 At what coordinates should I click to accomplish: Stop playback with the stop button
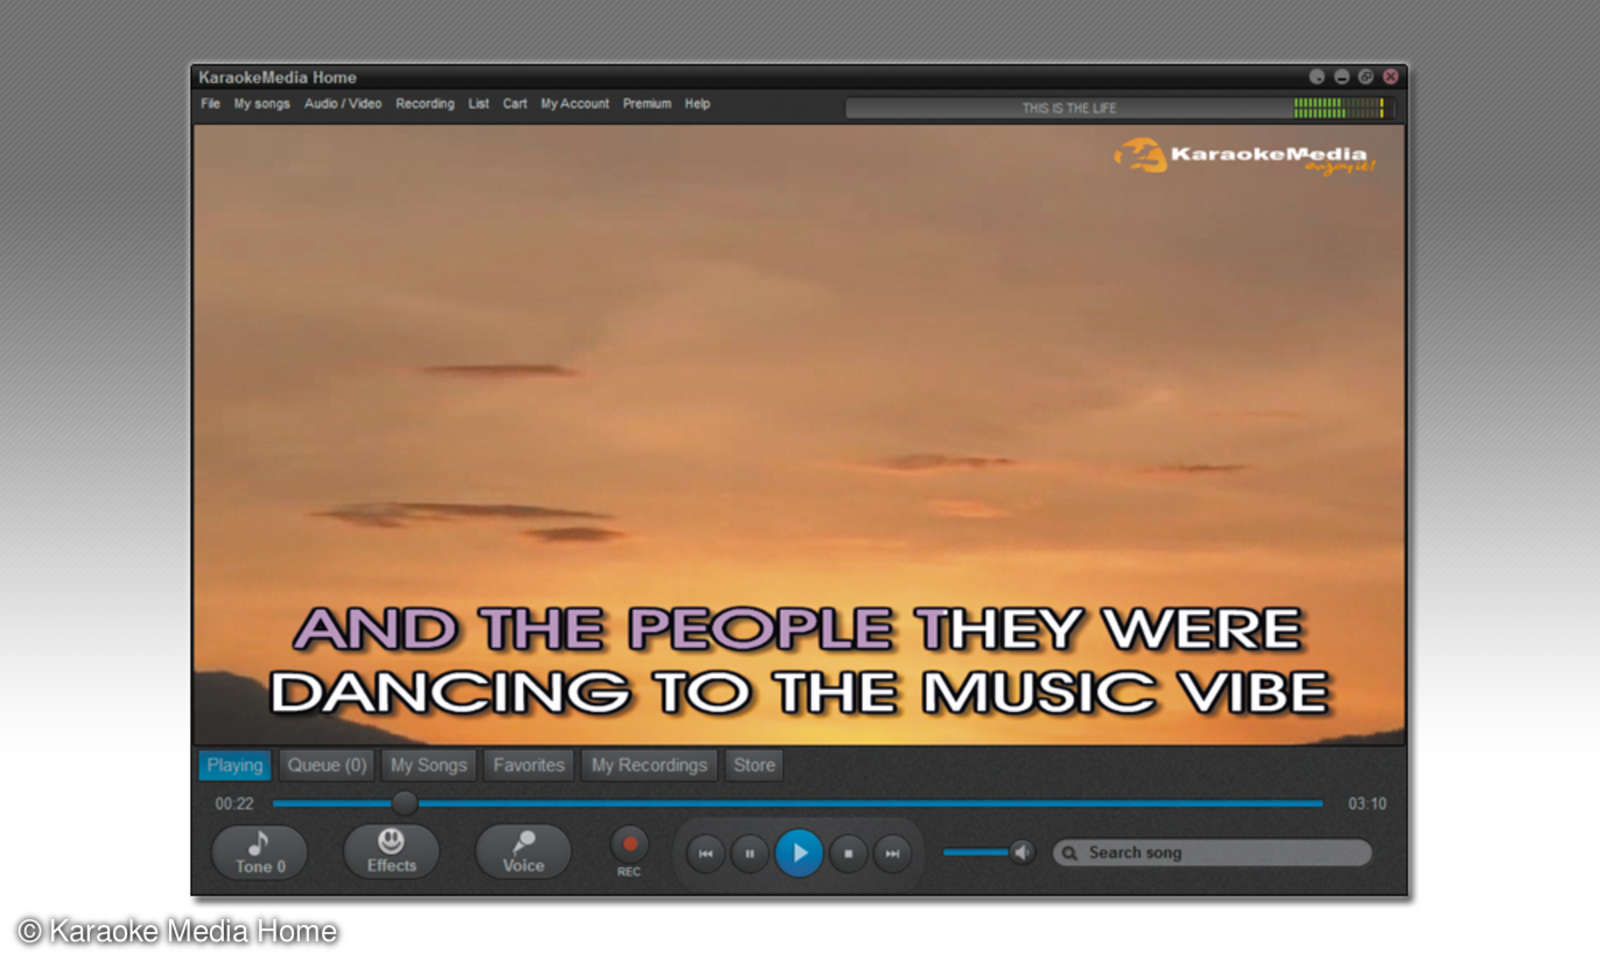click(848, 853)
